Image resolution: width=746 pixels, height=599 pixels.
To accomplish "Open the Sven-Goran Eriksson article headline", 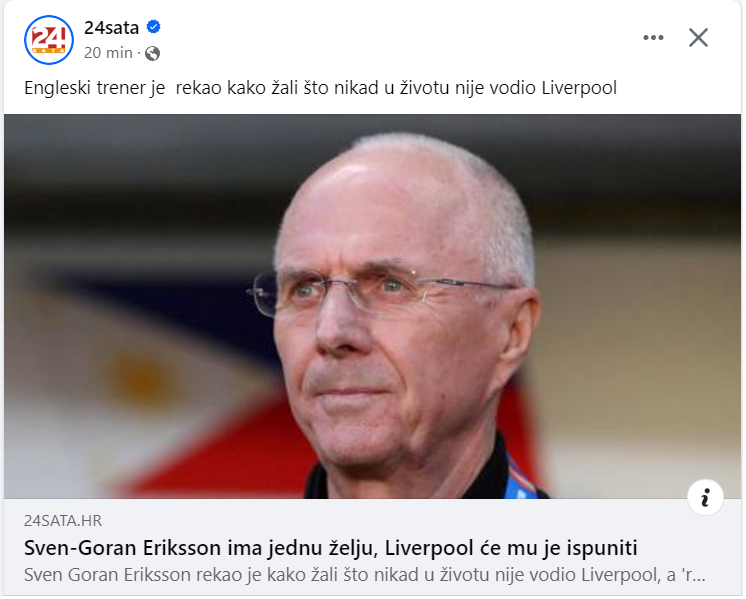I will click(332, 550).
